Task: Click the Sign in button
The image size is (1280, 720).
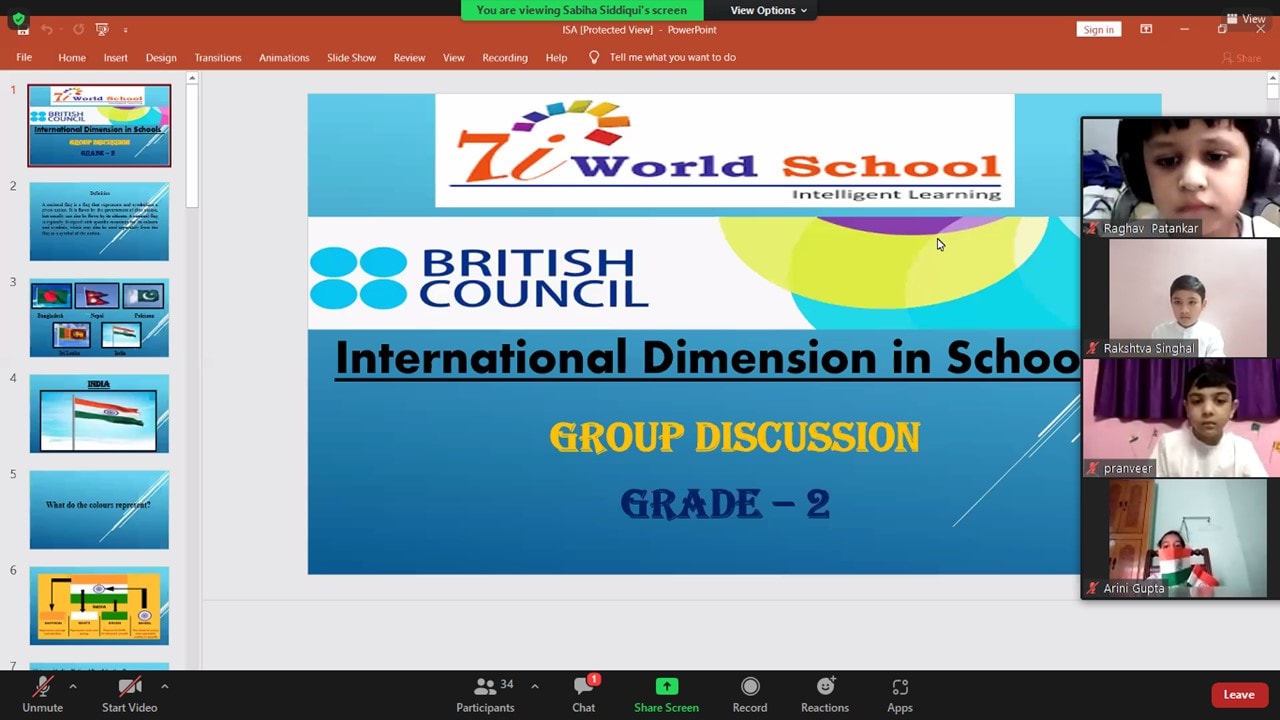Action: coord(1098,29)
